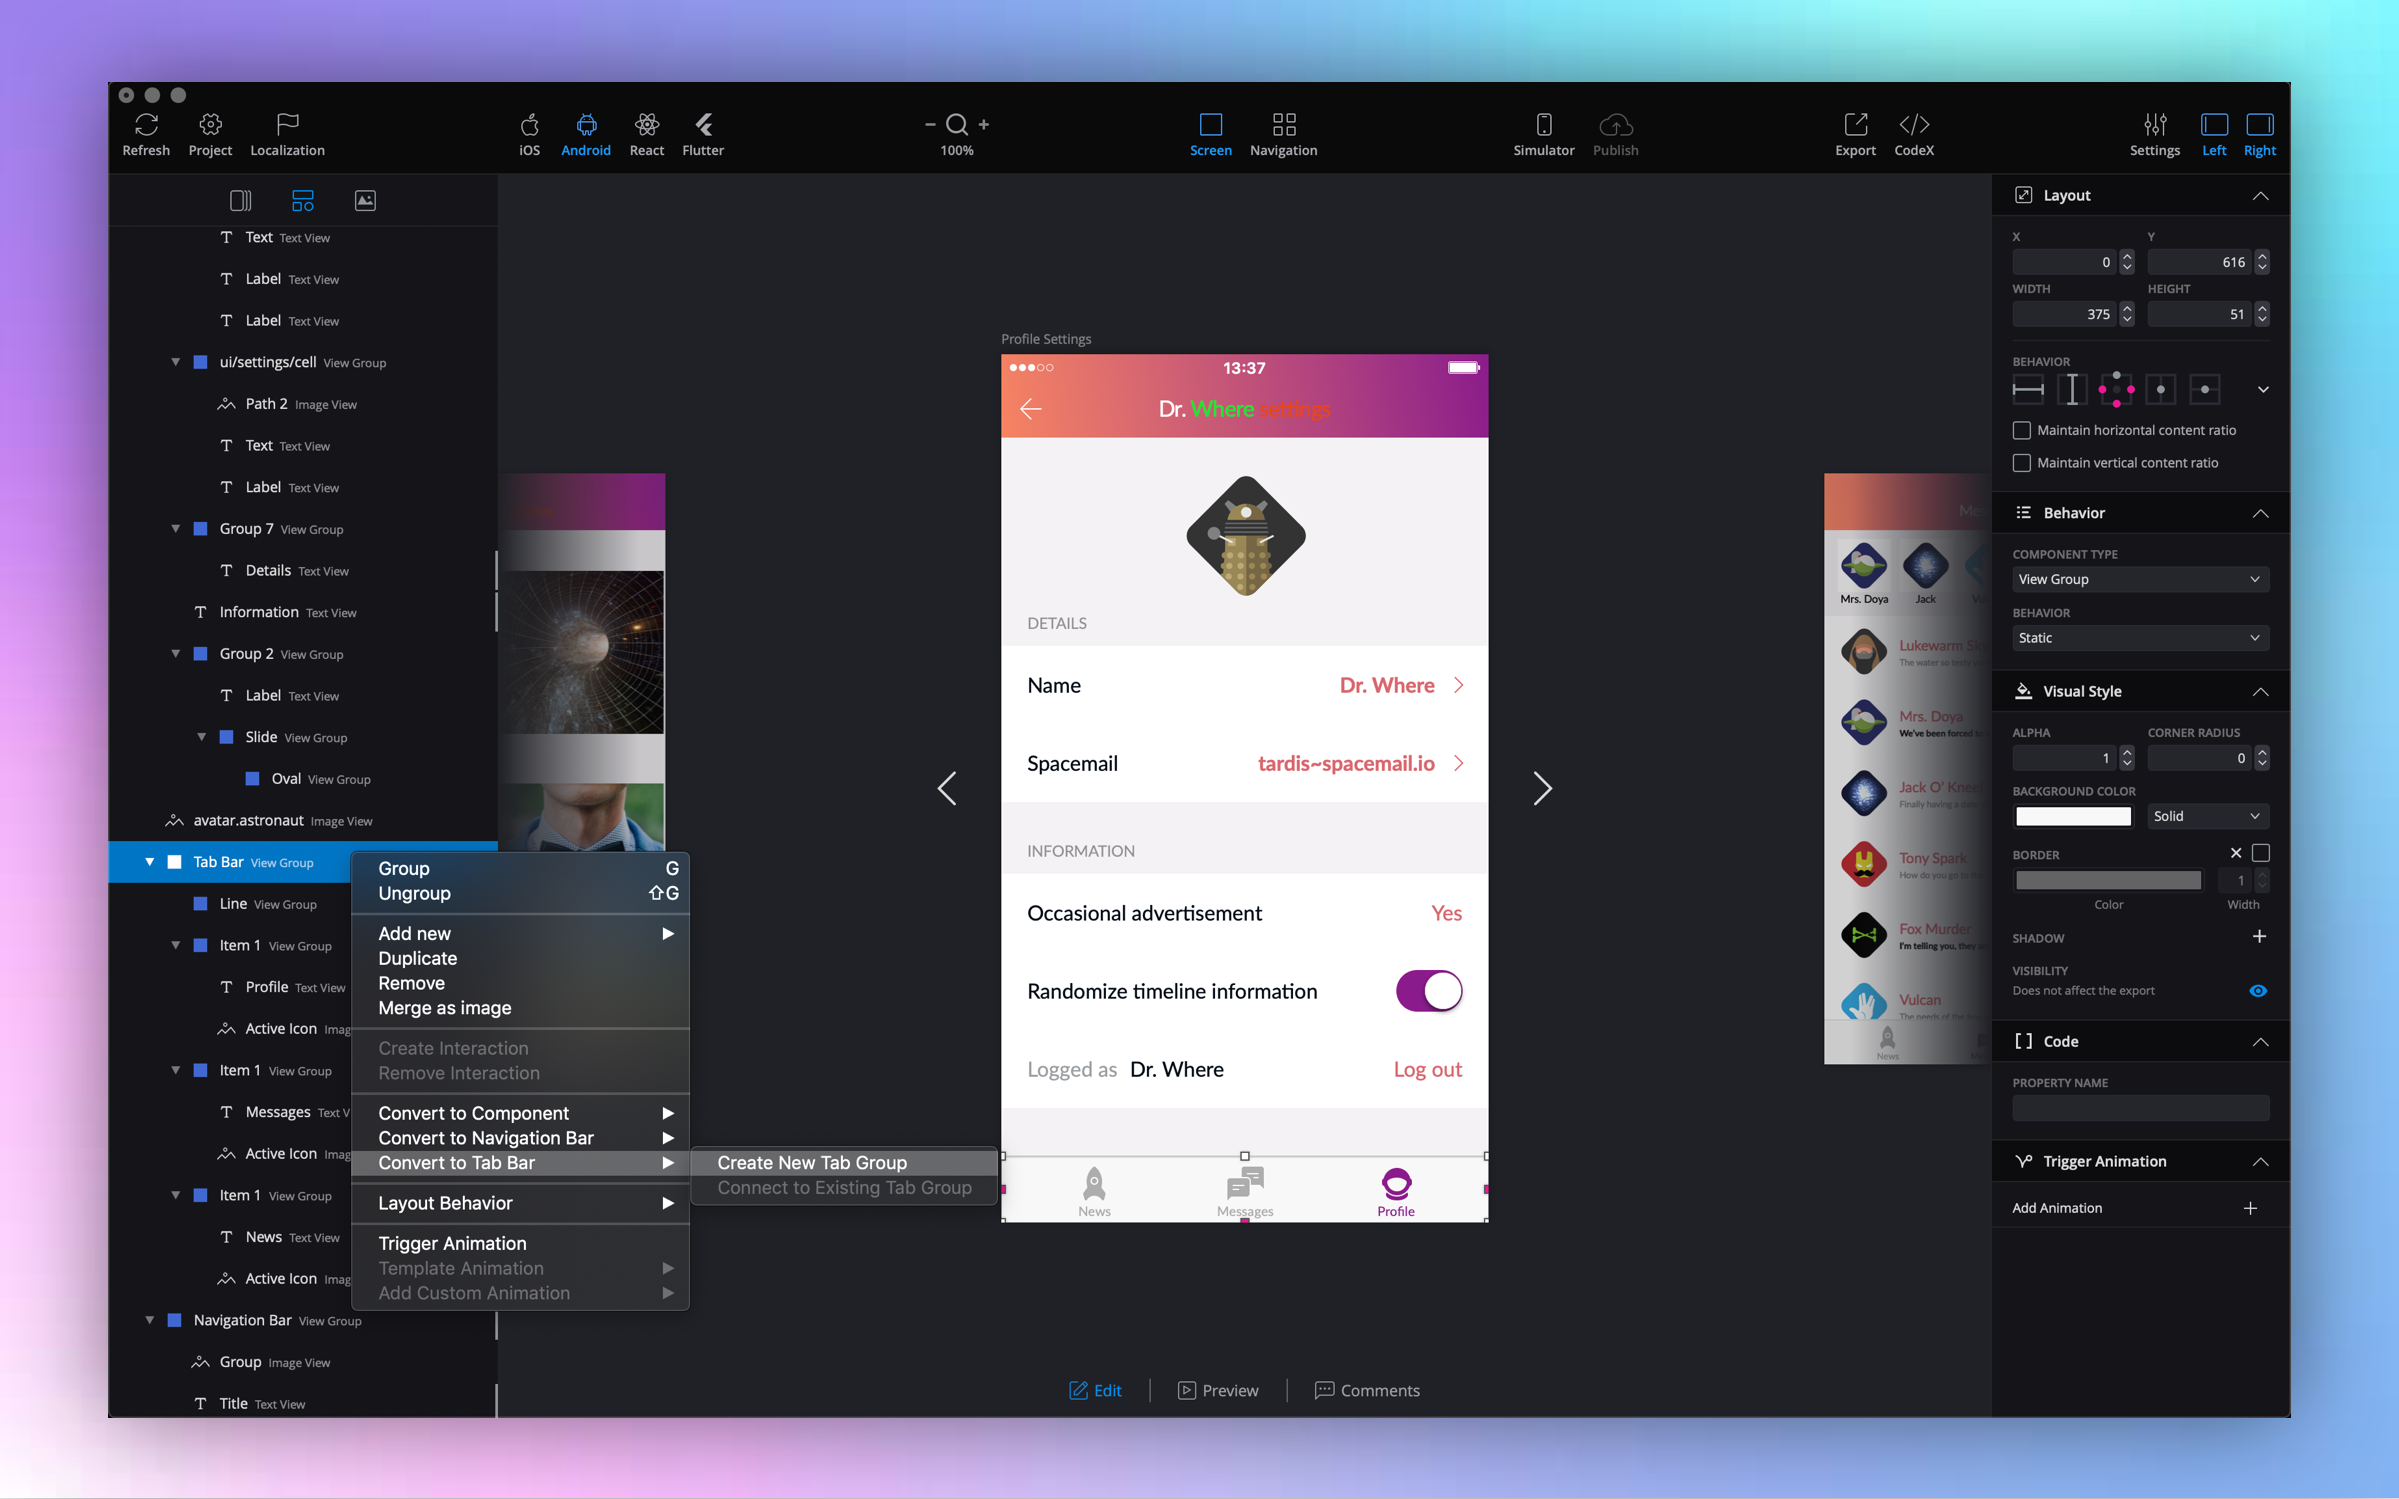Viewport: 2399px width, 1499px height.
Task: Collapse the Behavior section
Action: [x=2260, y=513]
